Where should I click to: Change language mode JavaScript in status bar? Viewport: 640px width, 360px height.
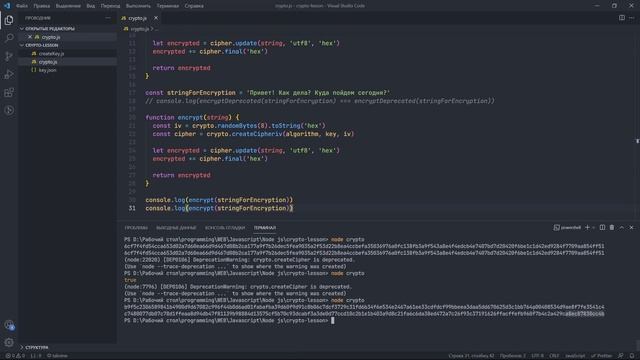575,356
